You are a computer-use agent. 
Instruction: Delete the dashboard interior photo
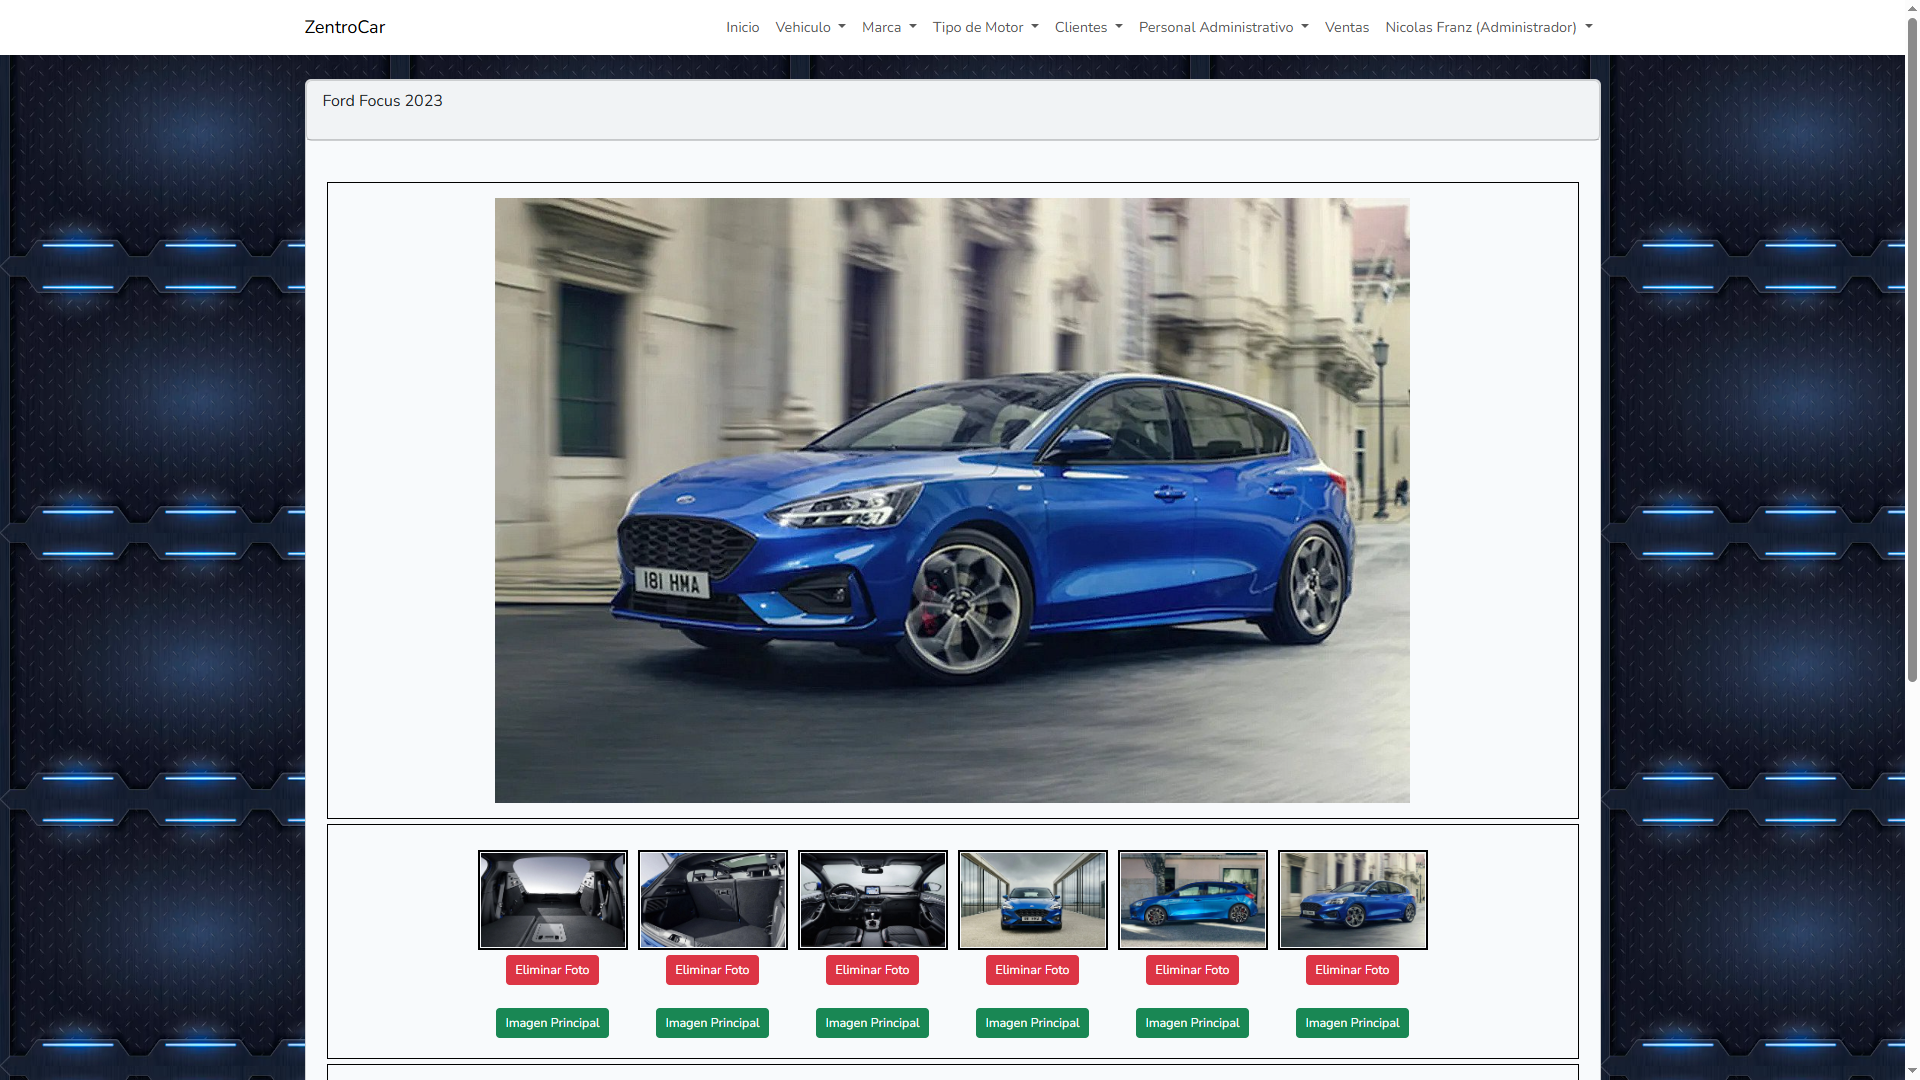(x=872, y=970)
